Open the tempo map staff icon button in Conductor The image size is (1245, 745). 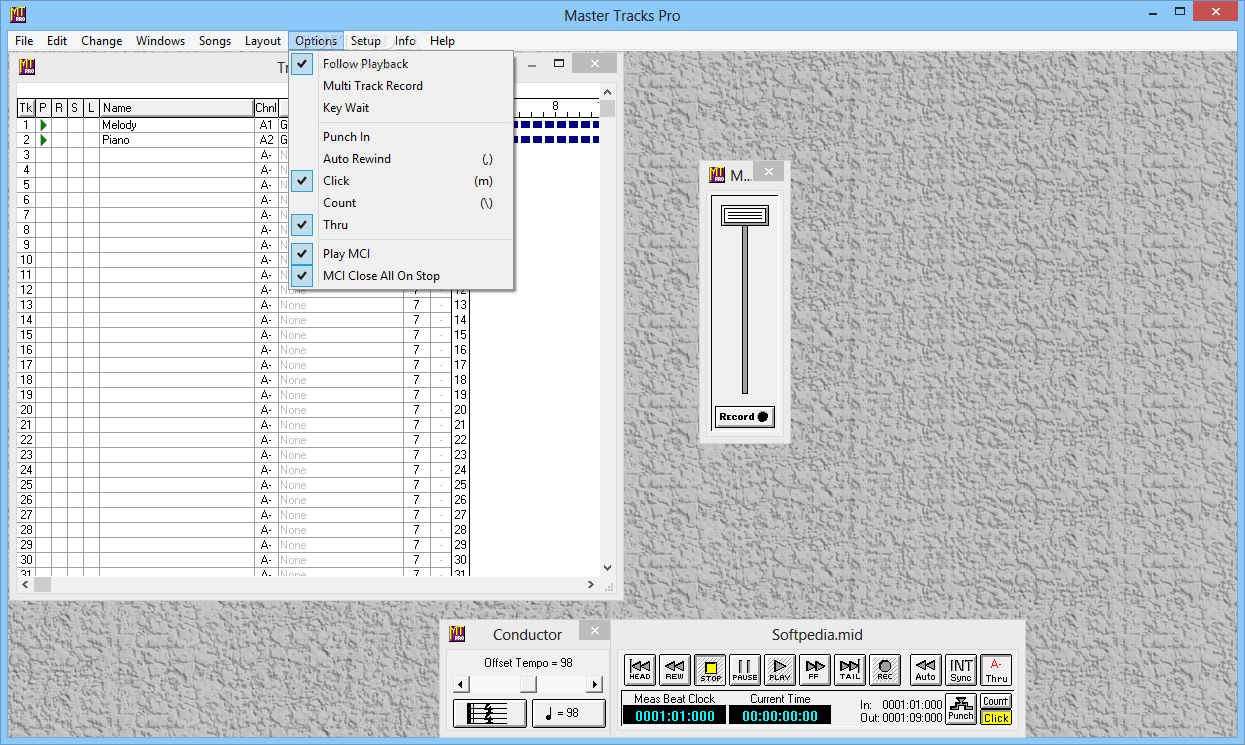tap(490, 713)
